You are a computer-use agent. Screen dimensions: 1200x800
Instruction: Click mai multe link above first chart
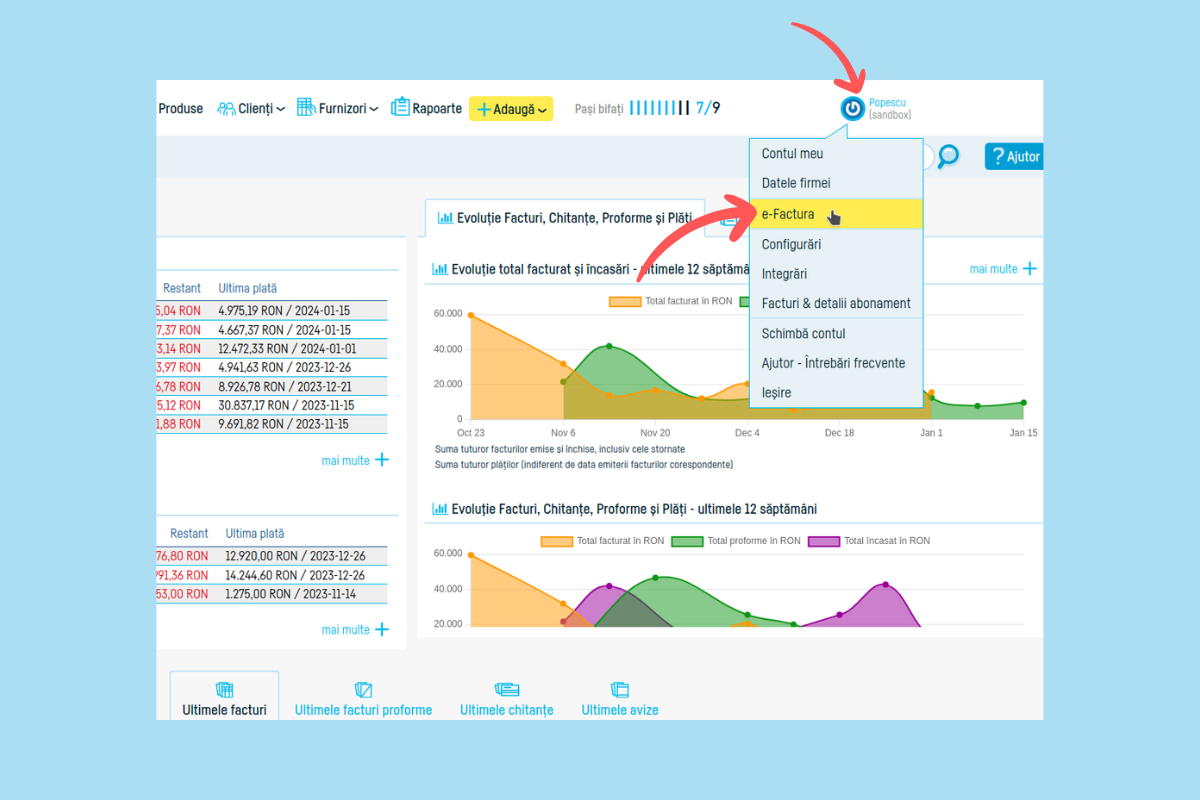(x=1003, y=269)
